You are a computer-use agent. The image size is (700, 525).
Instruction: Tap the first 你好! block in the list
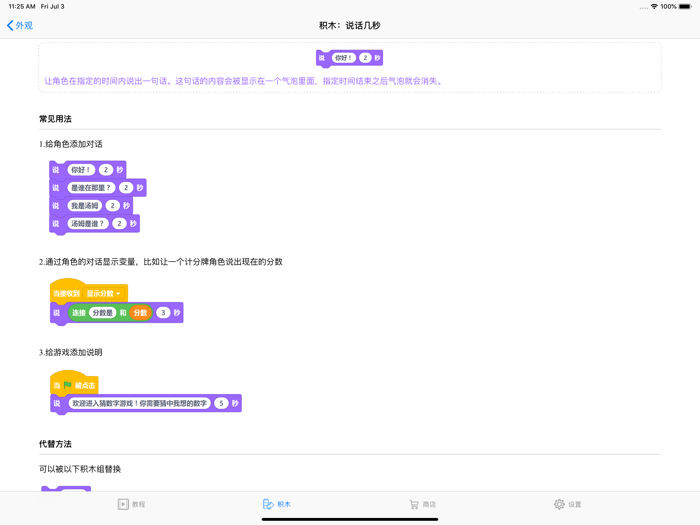click(x=88, y=170)
